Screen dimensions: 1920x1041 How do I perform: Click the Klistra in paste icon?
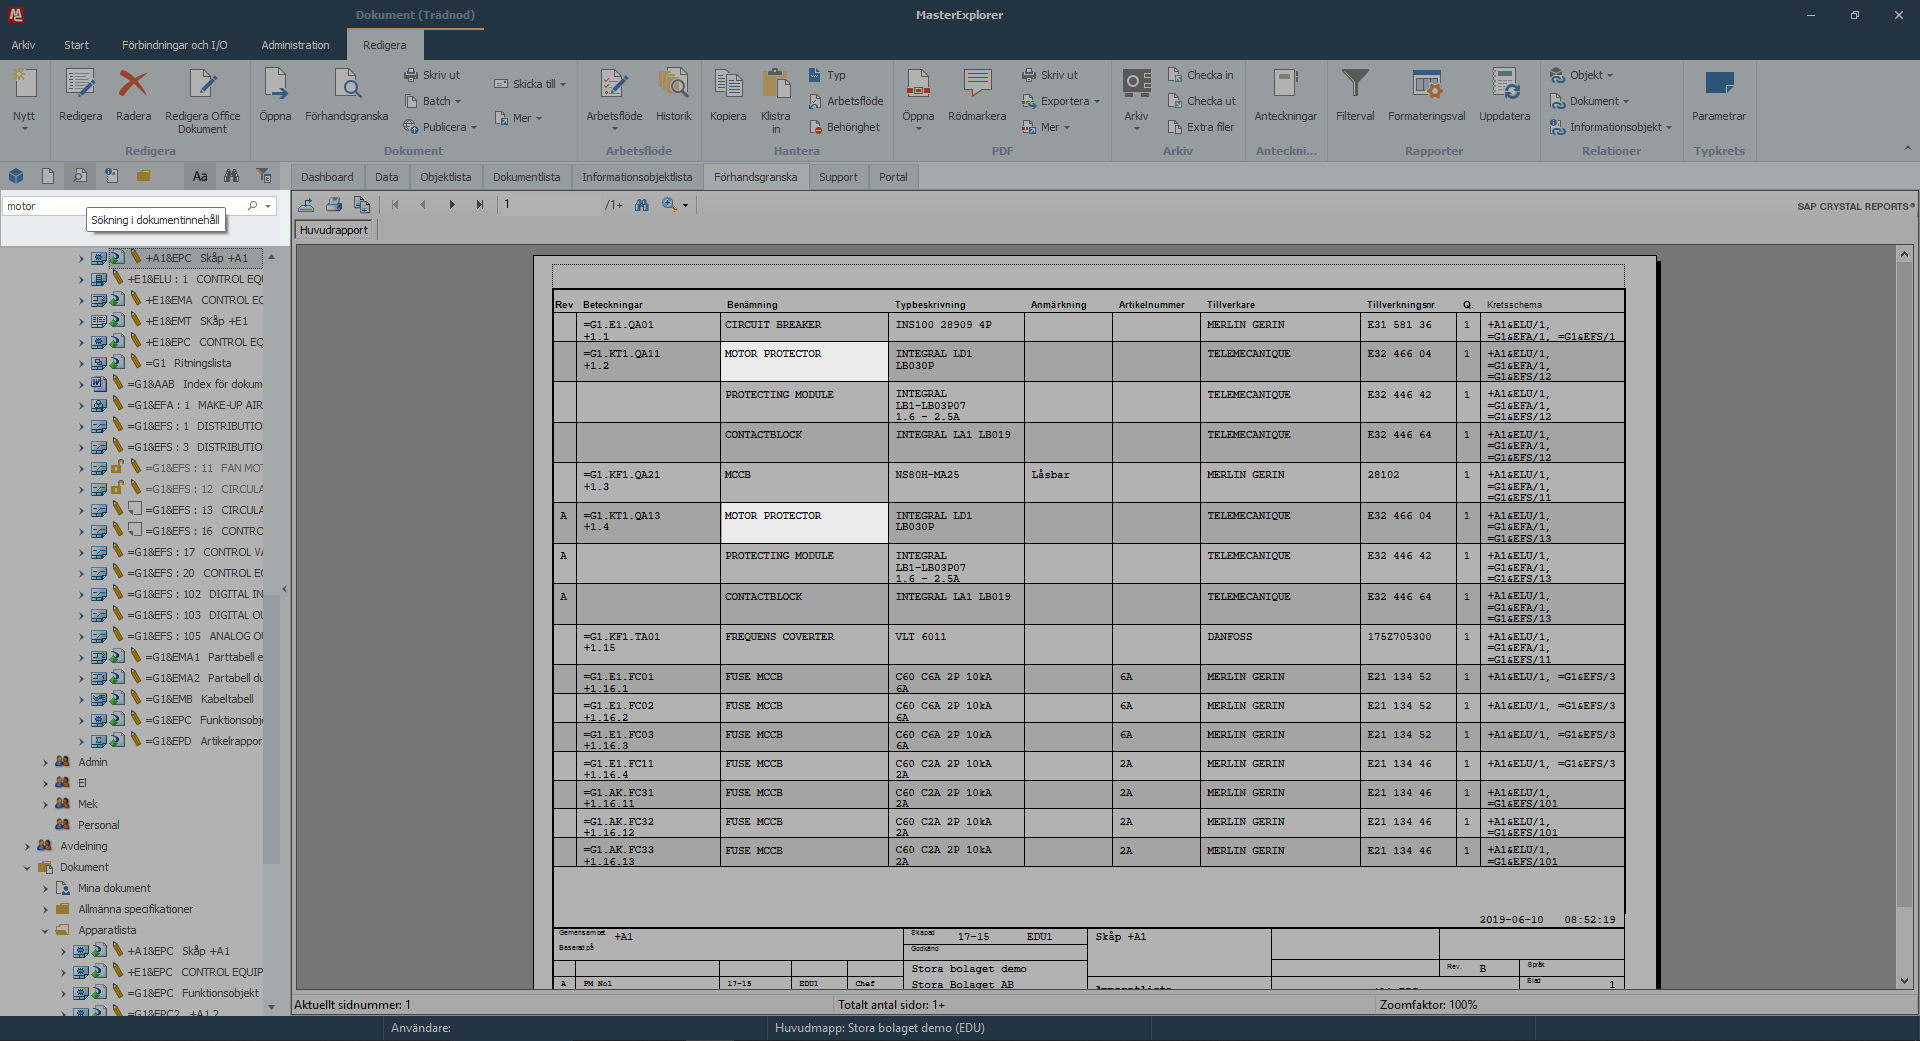tap(776, 85)
